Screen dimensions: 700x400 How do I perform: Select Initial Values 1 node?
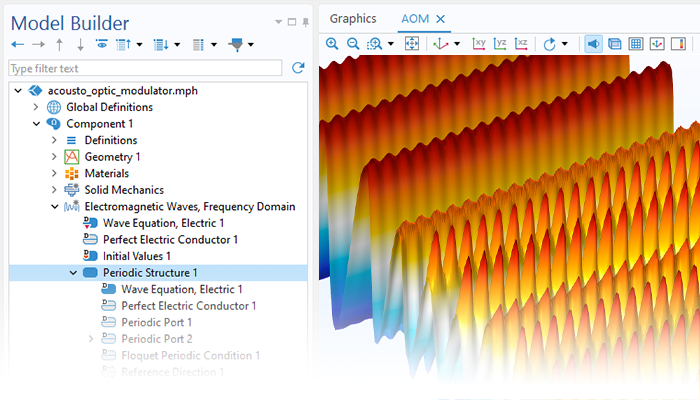pyautogui.click(x=137, y=256)
